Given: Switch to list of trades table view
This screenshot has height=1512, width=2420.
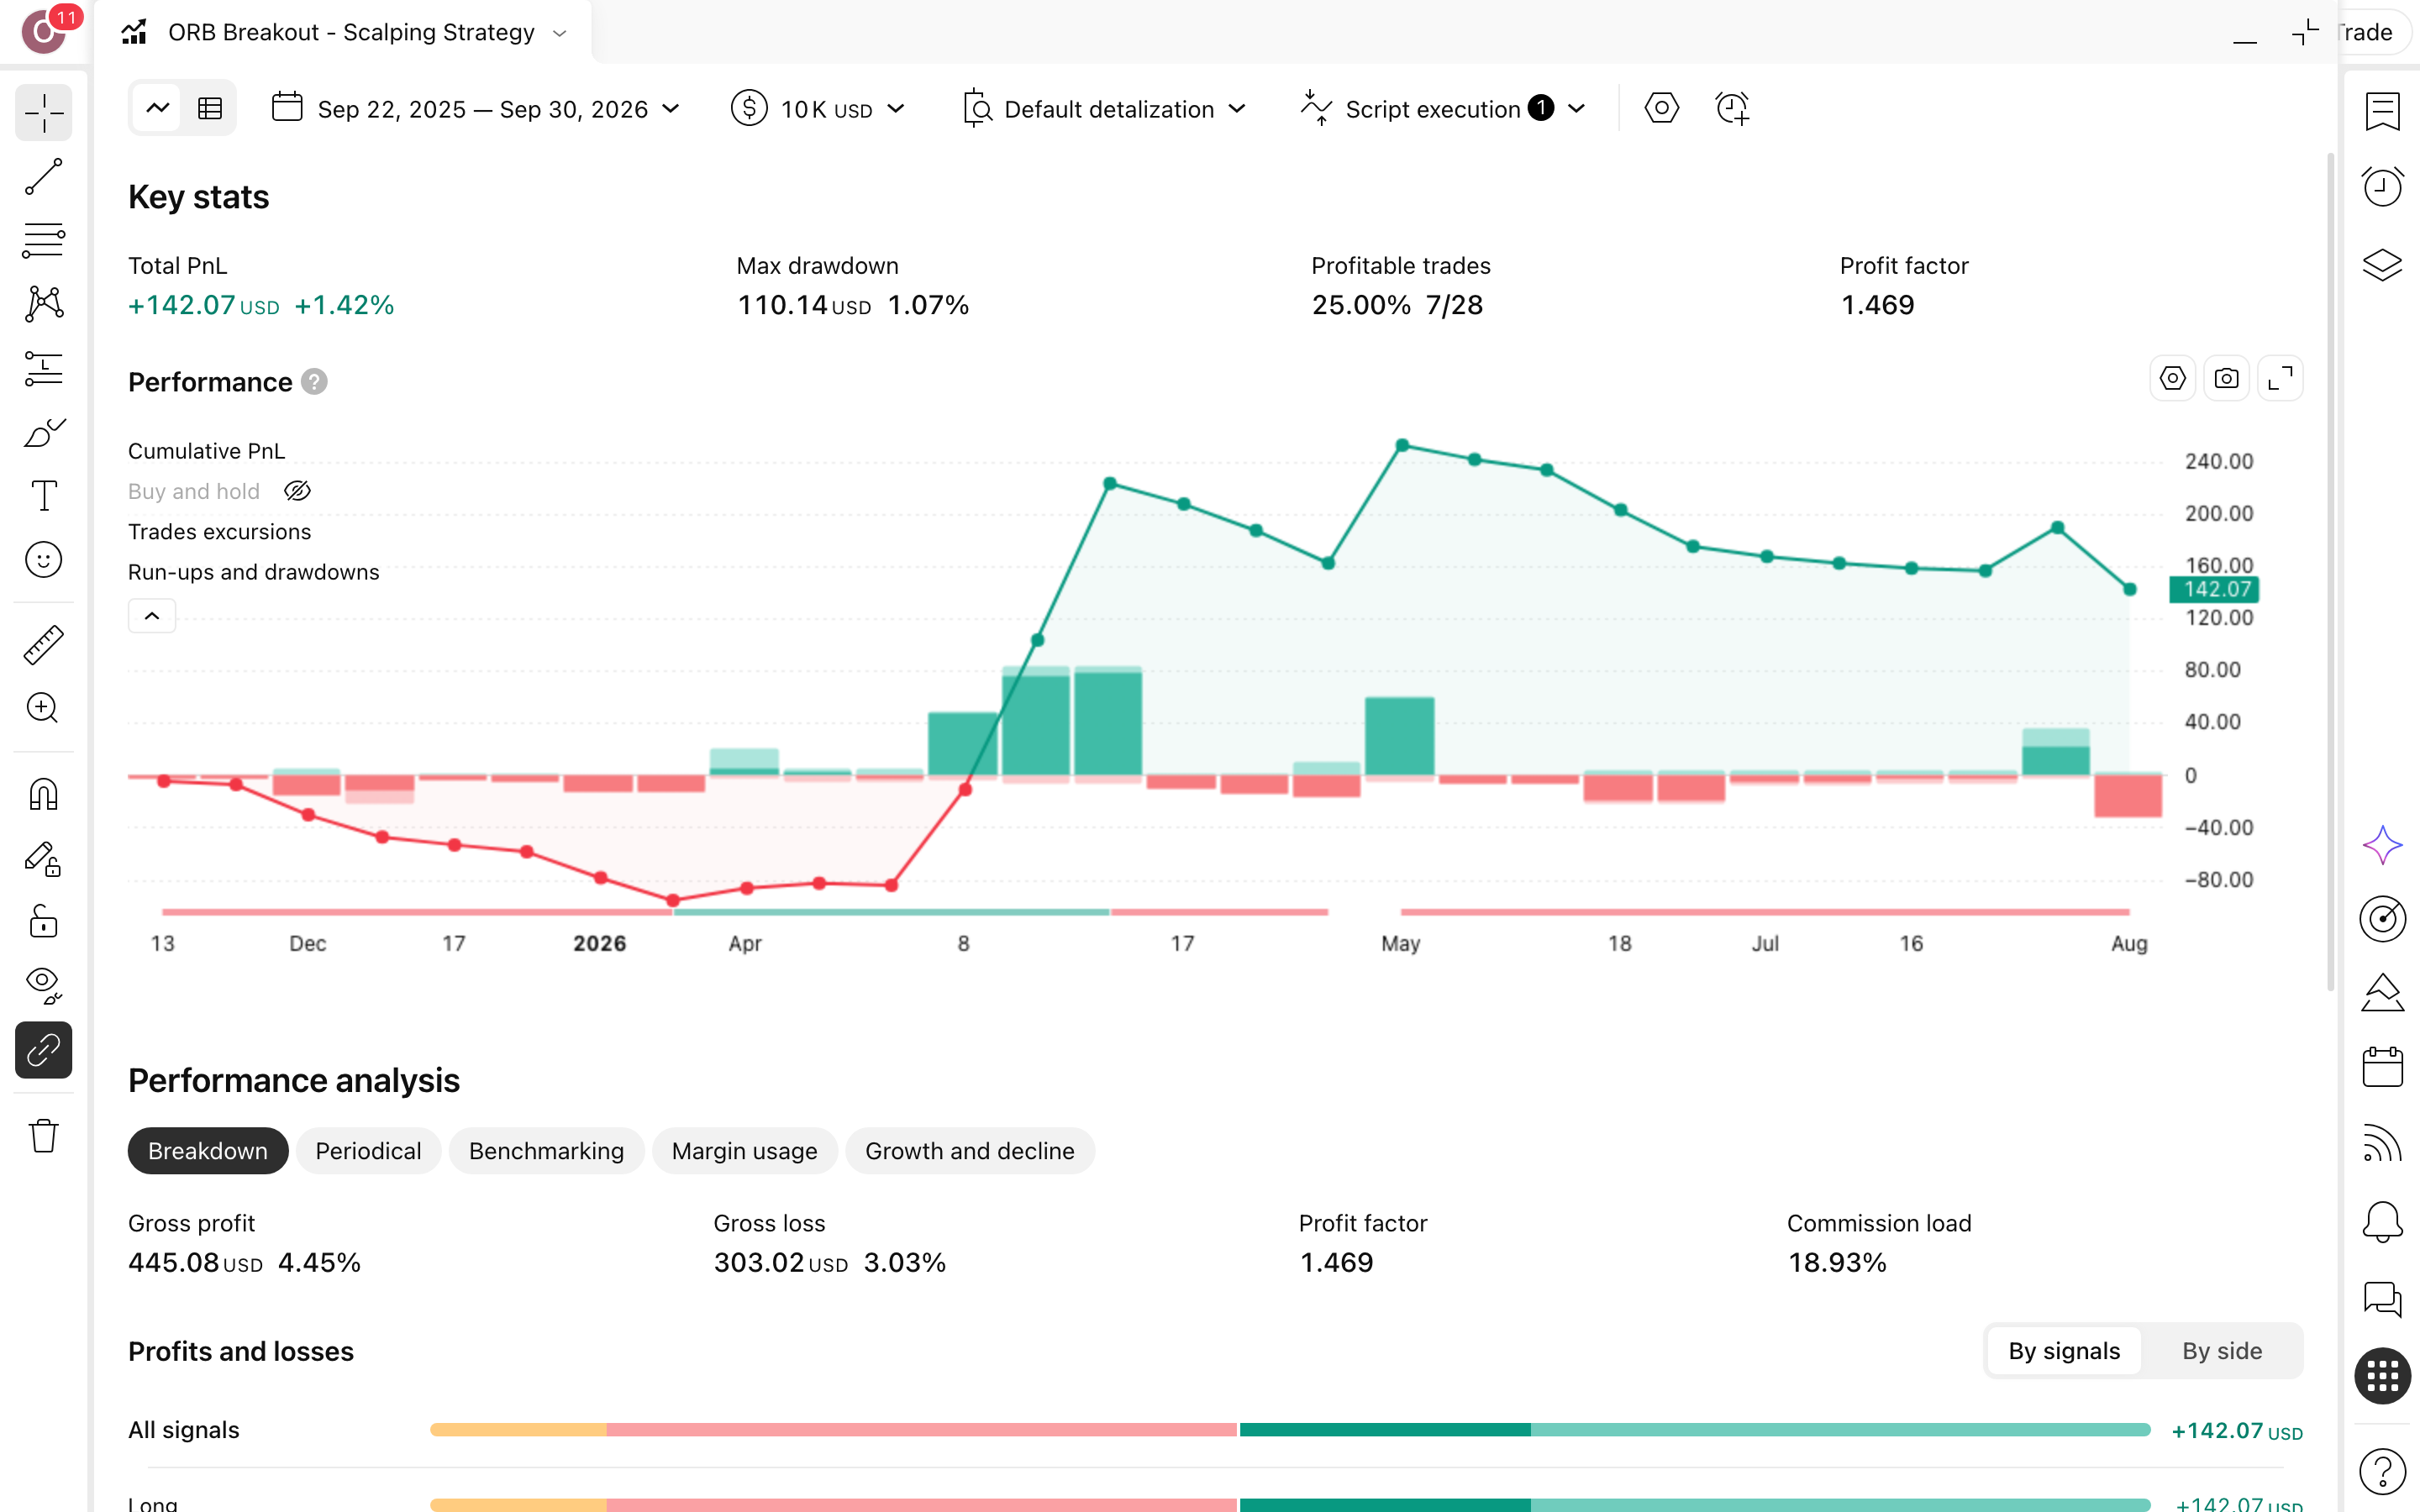Looking at the screenshot, I should coord(210,108).
